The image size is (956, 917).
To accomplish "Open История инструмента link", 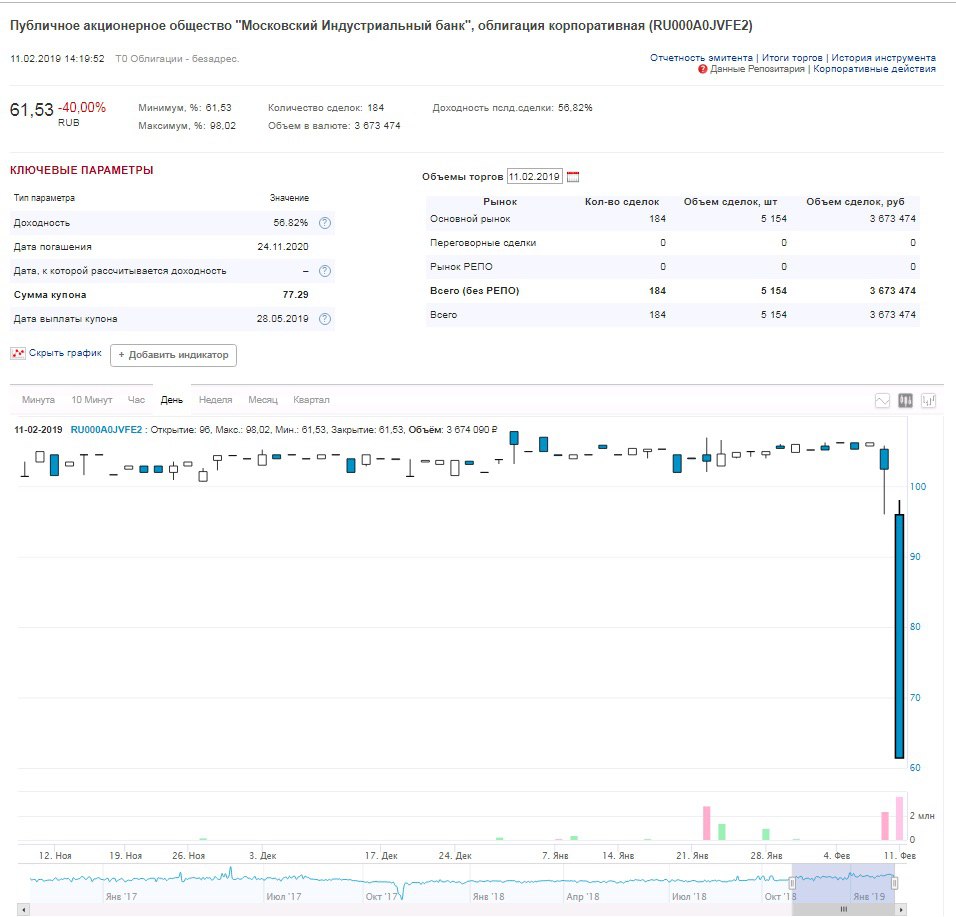I will coord(883,58).
